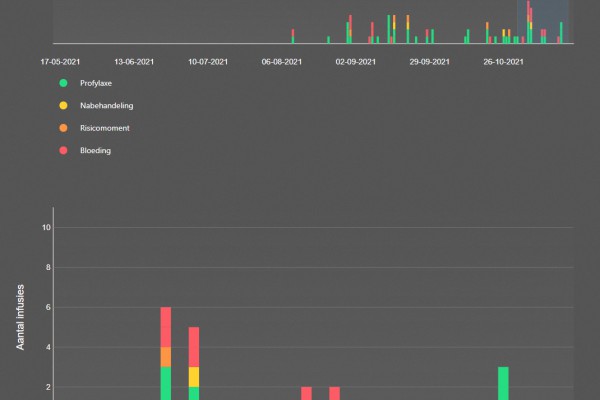Hide the Risicomoment series via its label
The height and width of the screenshot is (400, 600).
pyautogui.click(x=105, y=128)
